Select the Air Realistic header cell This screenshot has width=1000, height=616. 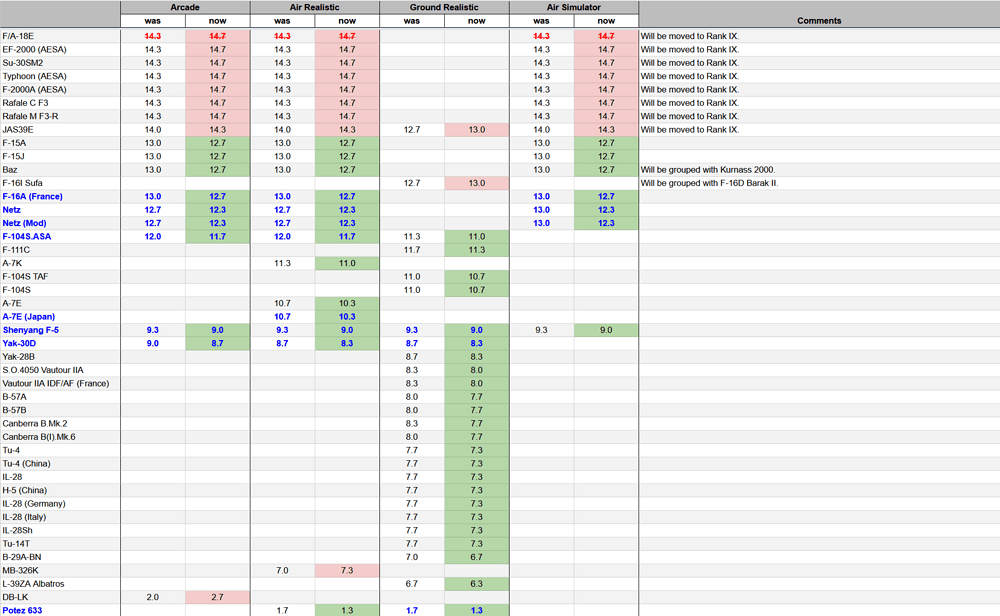314,7
